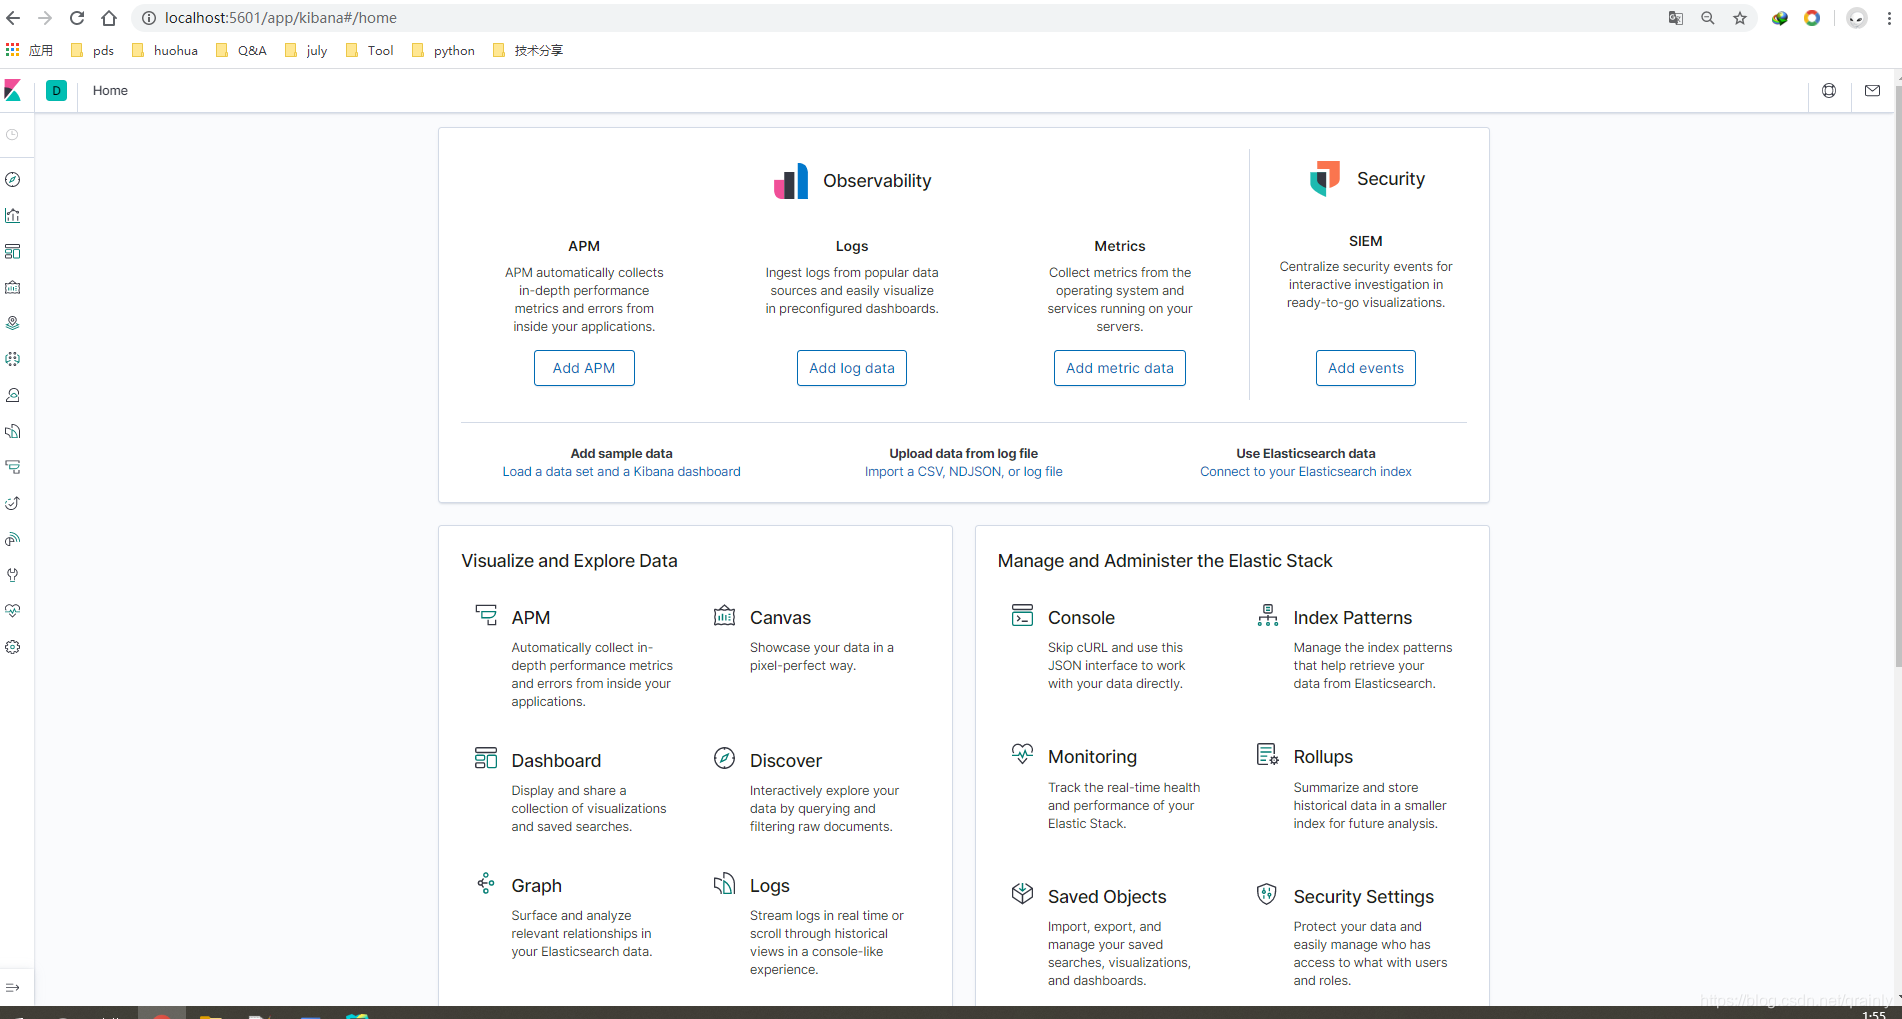Open the Chrome three-dot menu
Viewport: 1902px width, 1019px height.
coord(1889,18)
